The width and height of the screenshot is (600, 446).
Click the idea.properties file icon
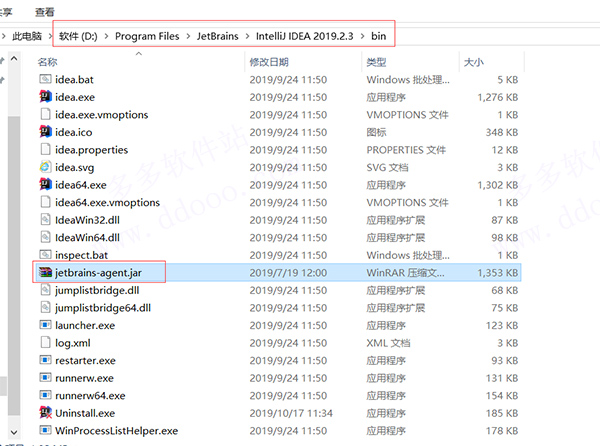click(x=45, y=149)
